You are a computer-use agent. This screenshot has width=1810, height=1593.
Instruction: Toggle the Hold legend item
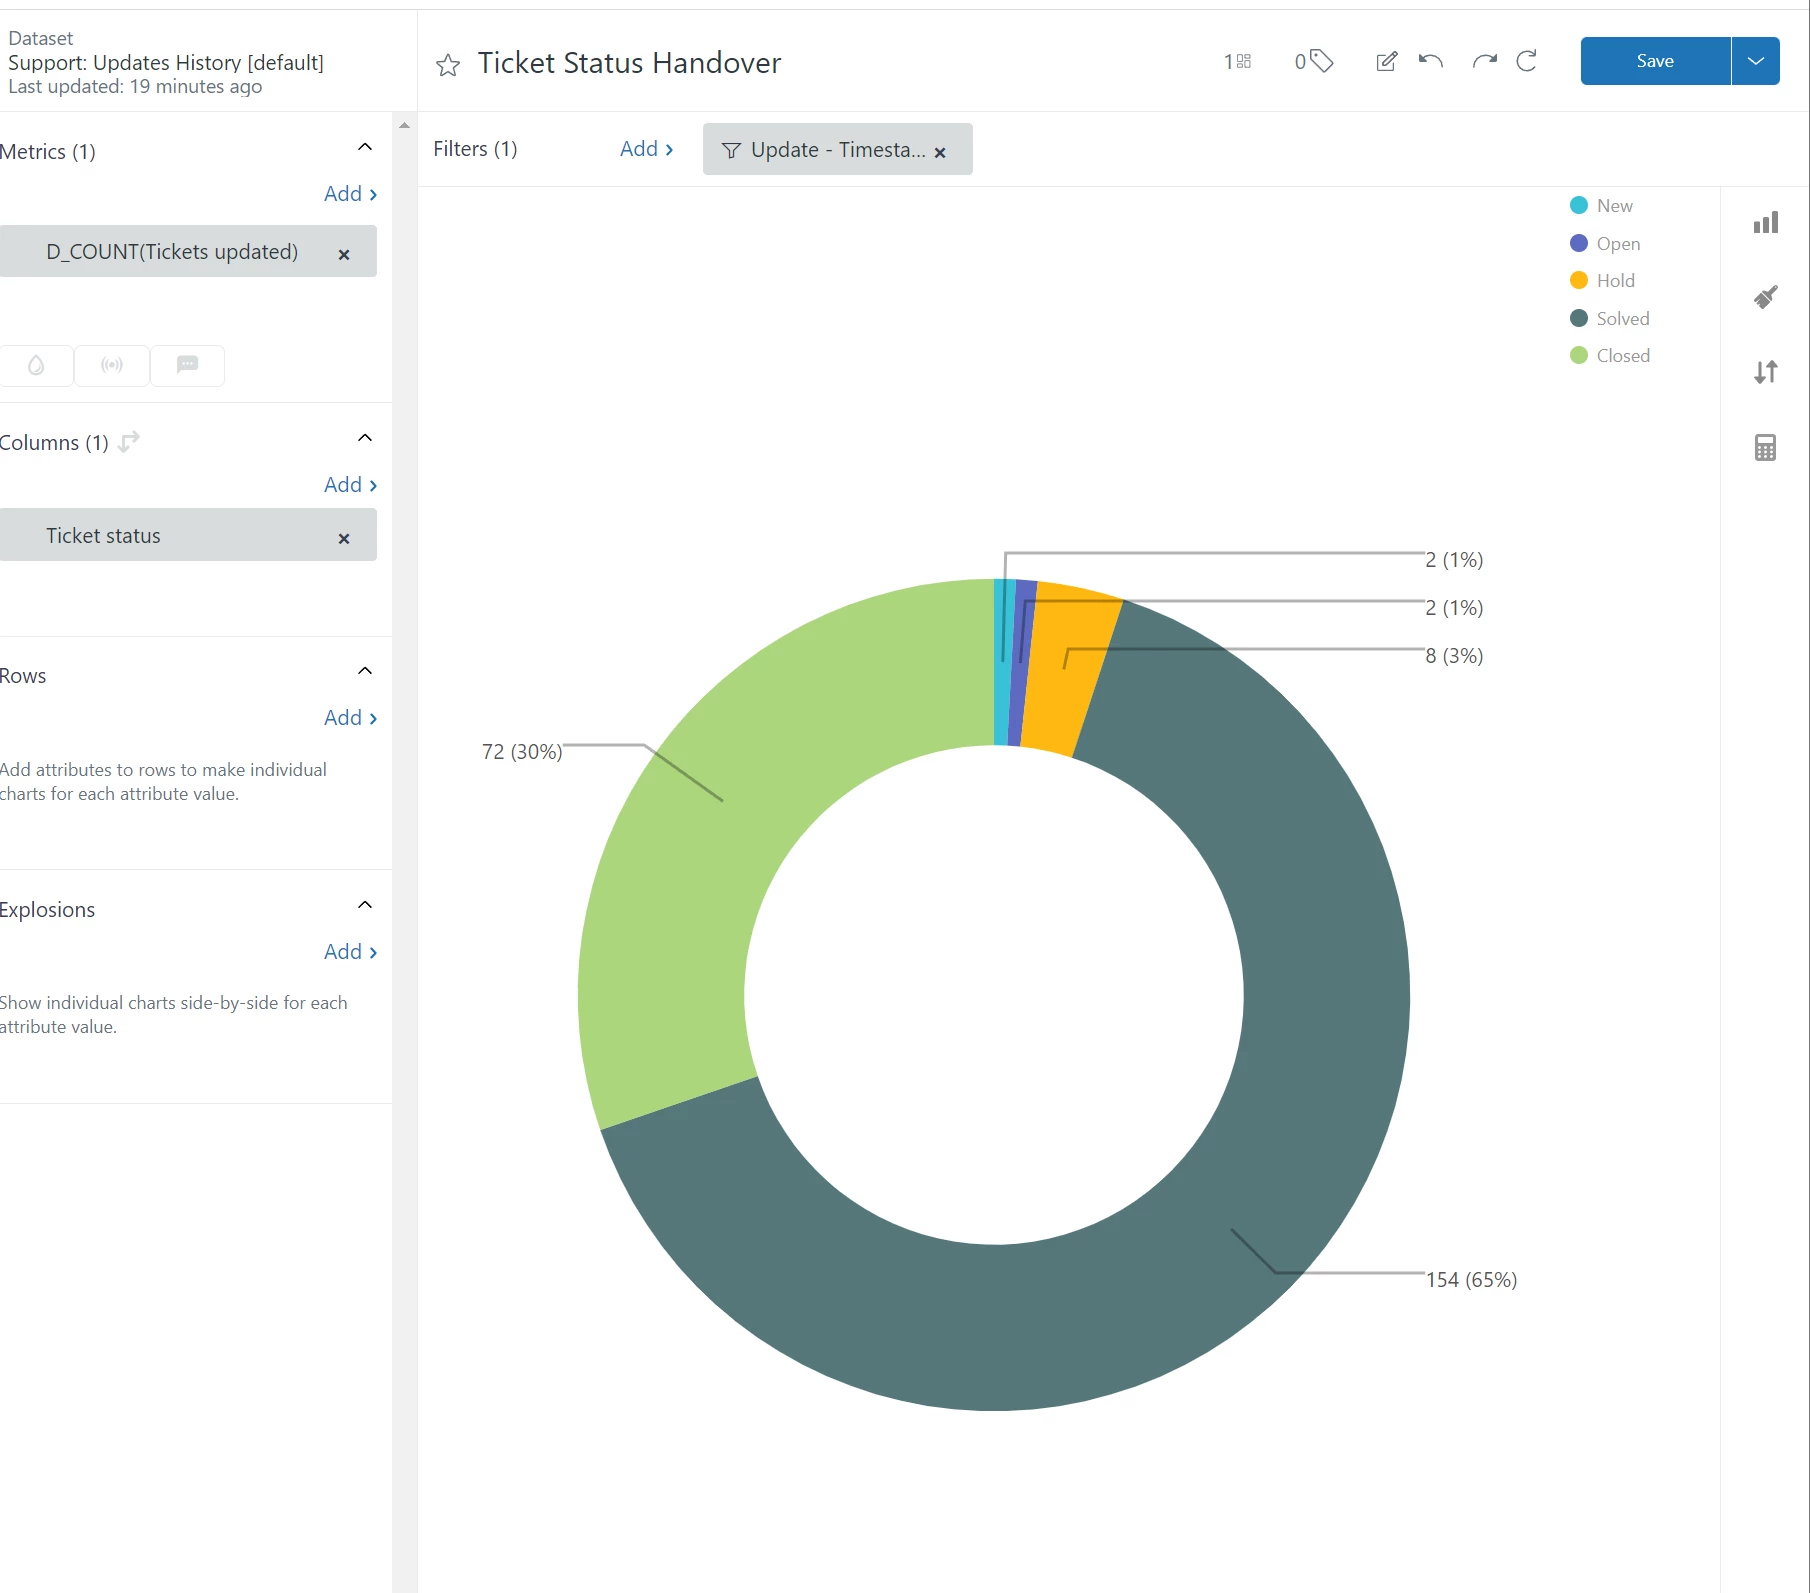click(x=1602, y=280)
